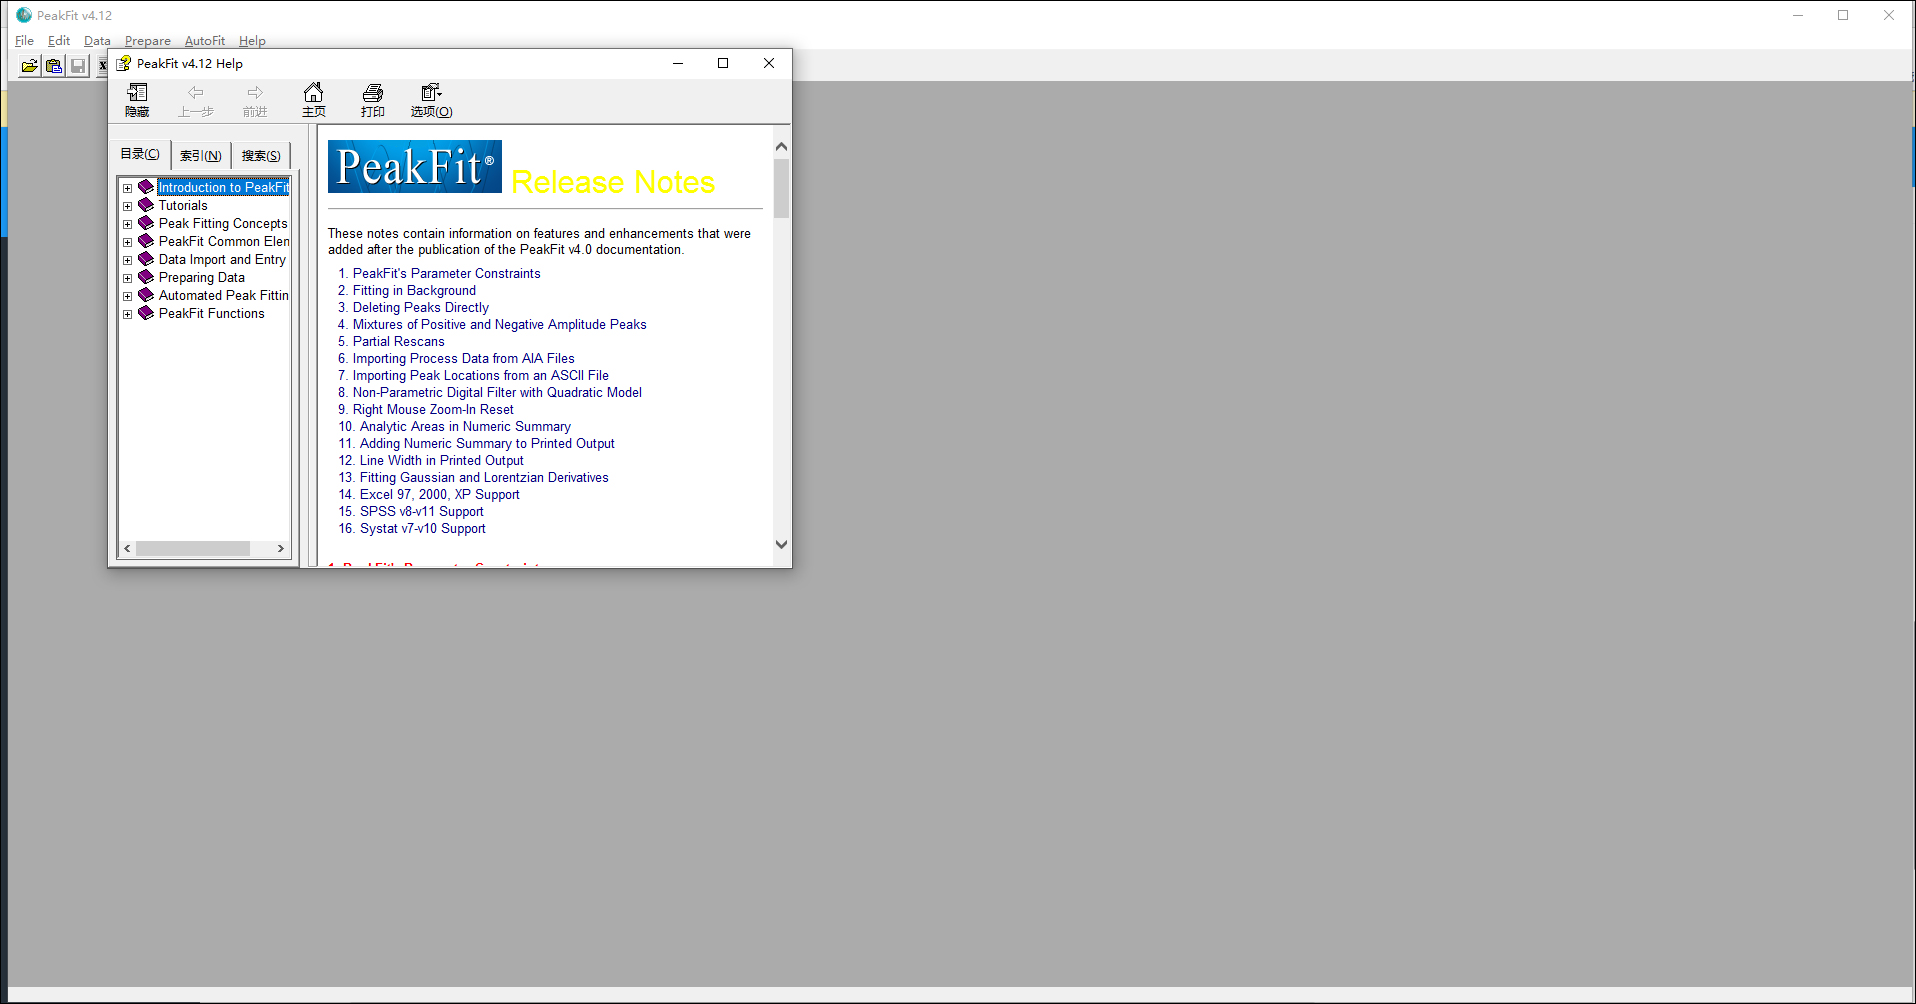Open the 选项 (Options) icon in Help
This screenshot has height=1004, width=1916.
coord(432,100)
